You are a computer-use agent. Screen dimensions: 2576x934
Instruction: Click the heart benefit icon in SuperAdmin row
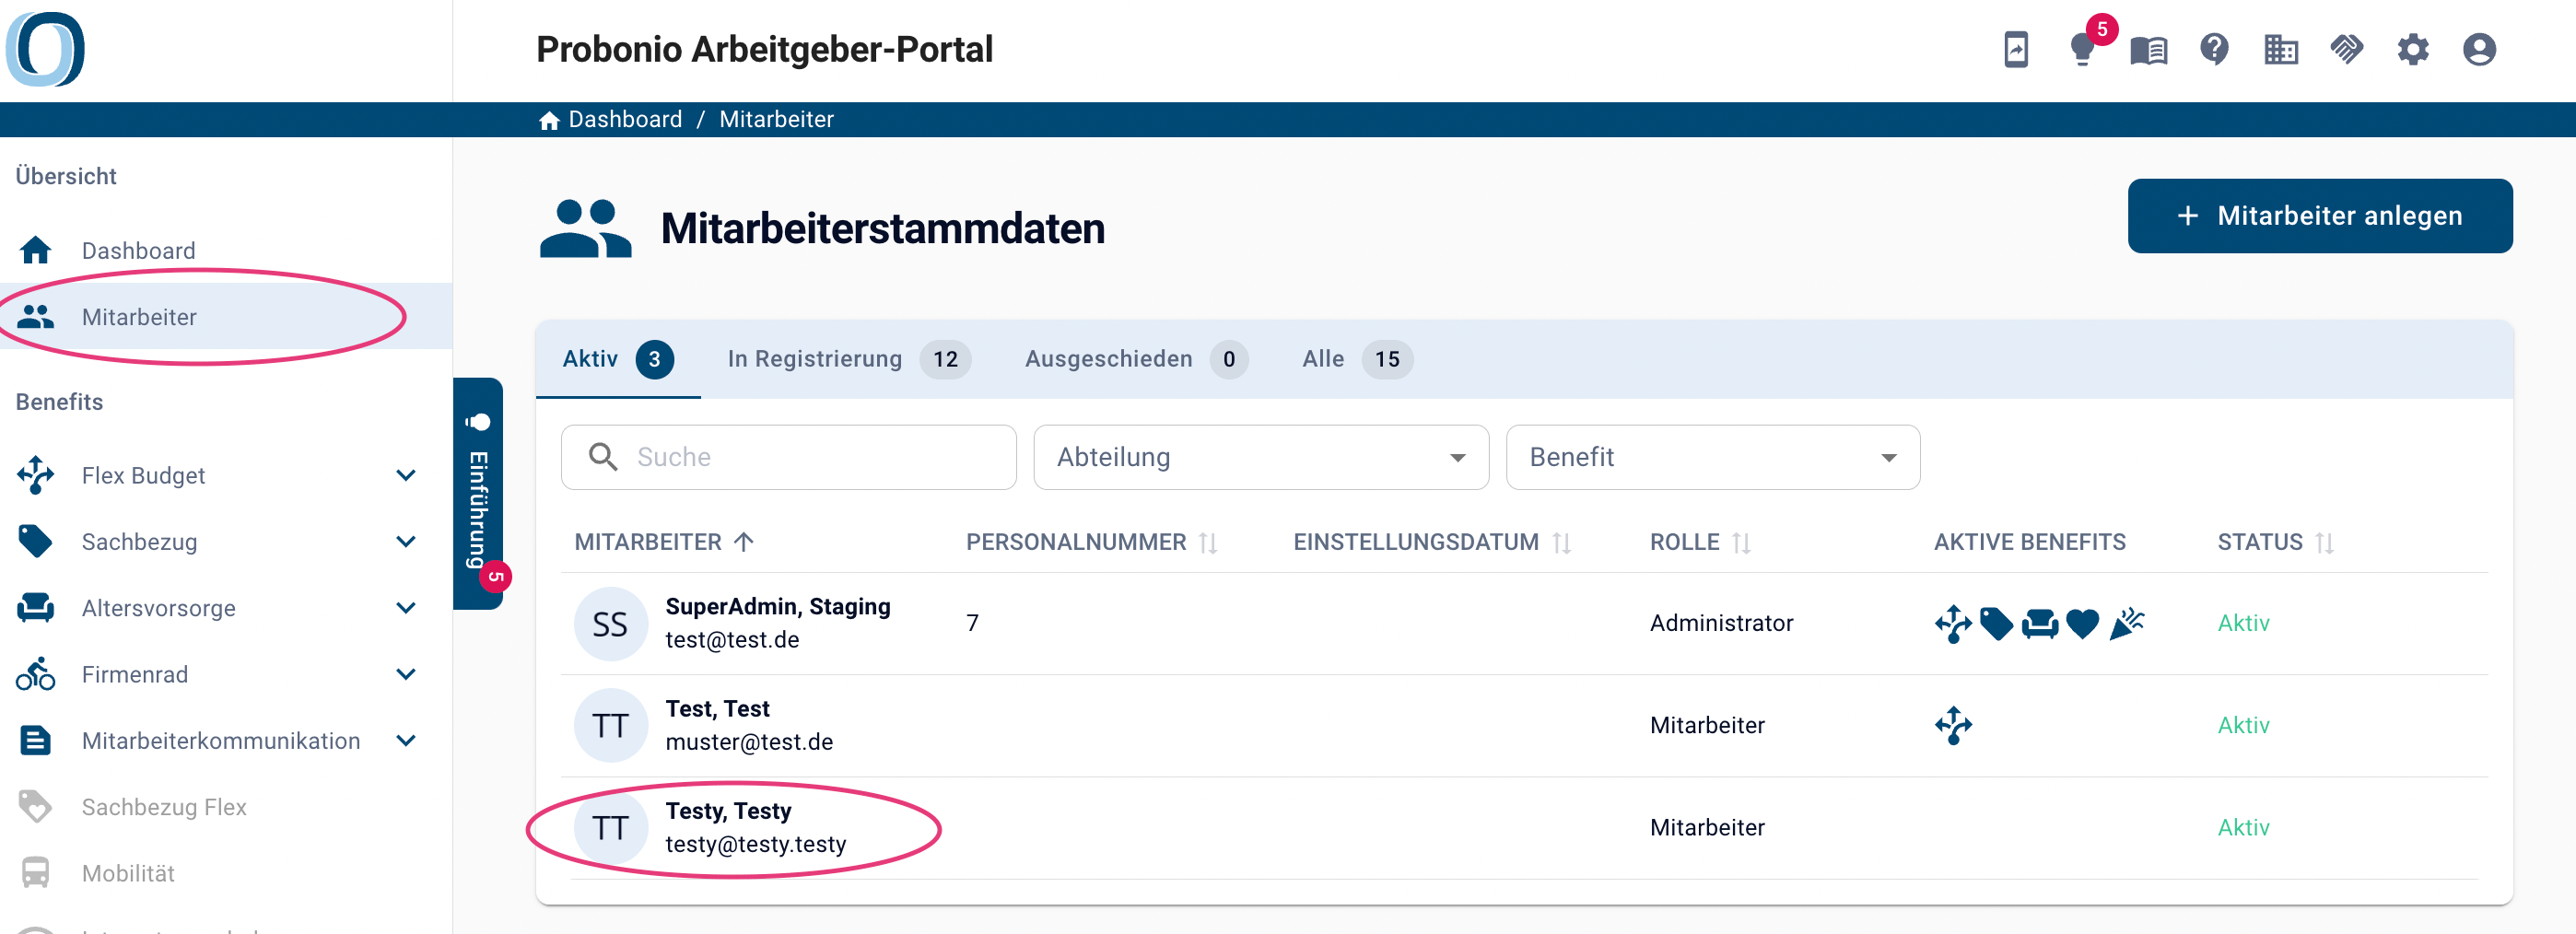coord(2082,623)
